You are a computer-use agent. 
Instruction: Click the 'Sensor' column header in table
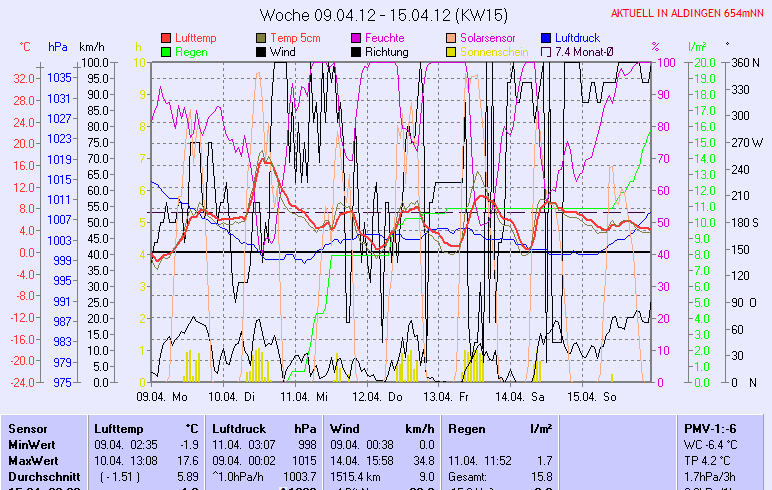coord(27,428)
